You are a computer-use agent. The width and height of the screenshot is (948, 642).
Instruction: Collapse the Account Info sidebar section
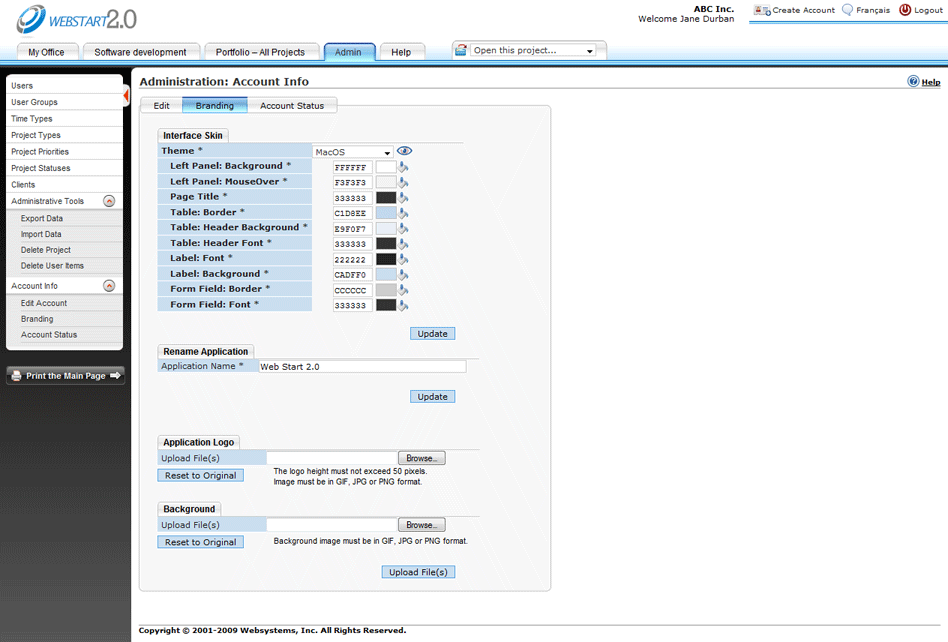click(109, 286)
